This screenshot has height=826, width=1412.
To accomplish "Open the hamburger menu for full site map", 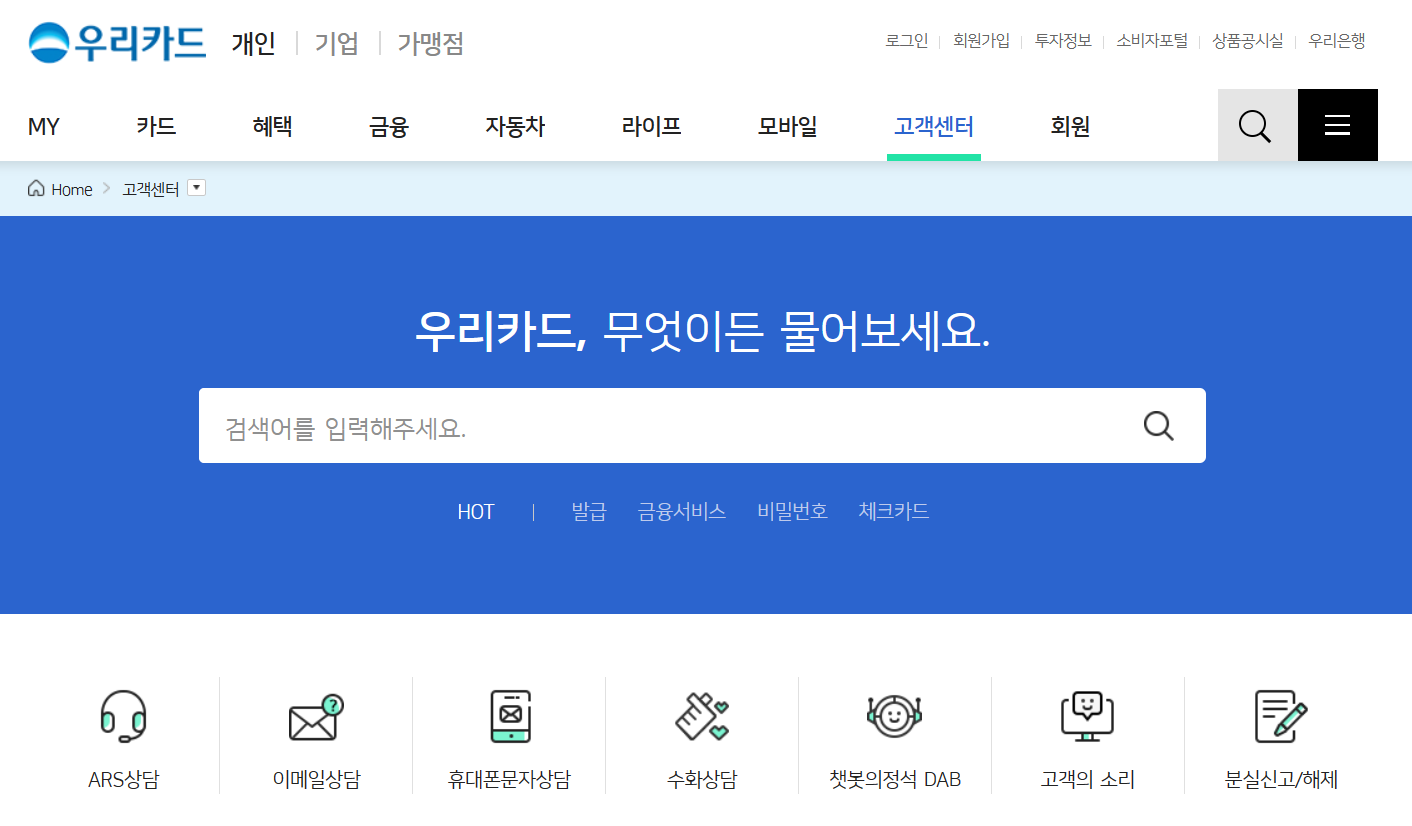I will (x=1337, y=124).
